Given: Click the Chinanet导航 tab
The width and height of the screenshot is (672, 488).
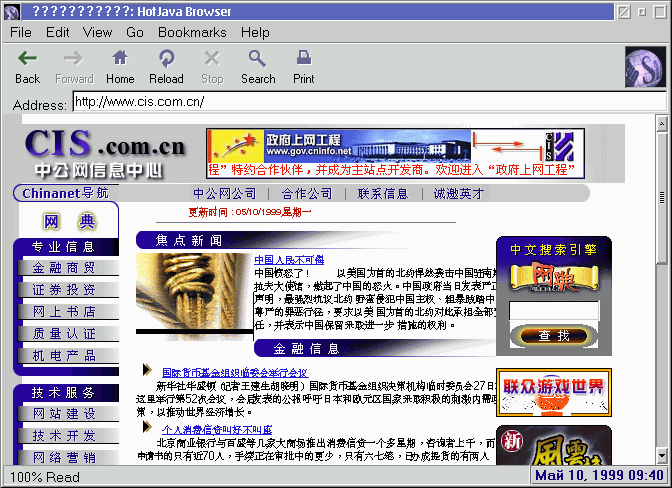Looking at the screenshot, I should click(65, 193).
